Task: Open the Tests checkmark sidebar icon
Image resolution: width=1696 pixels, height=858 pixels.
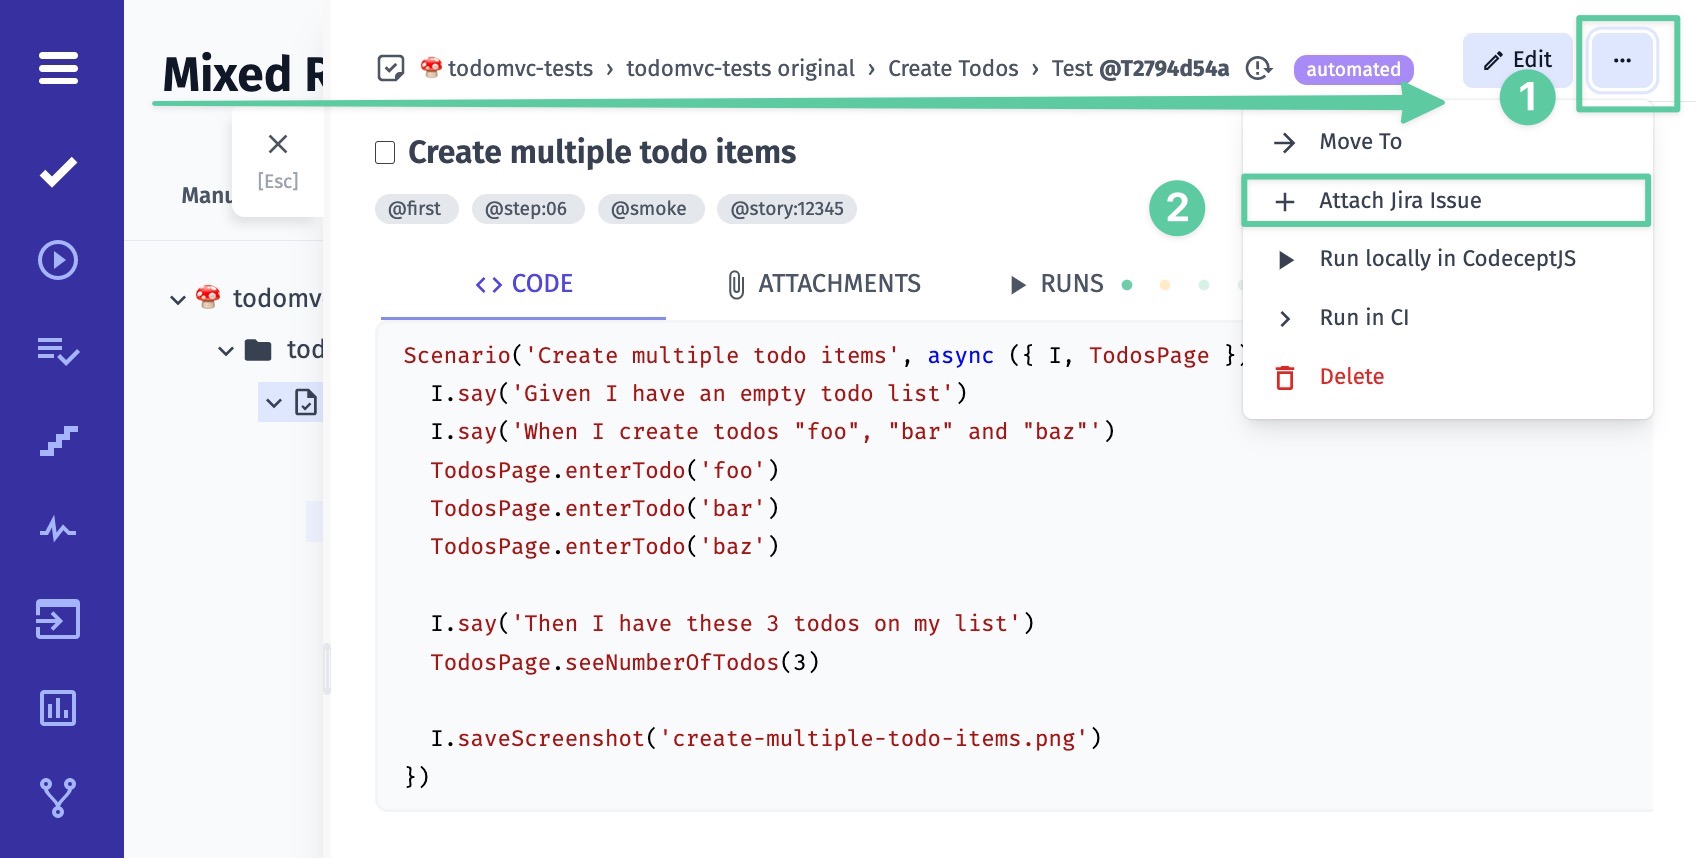Action: point(58,172)
